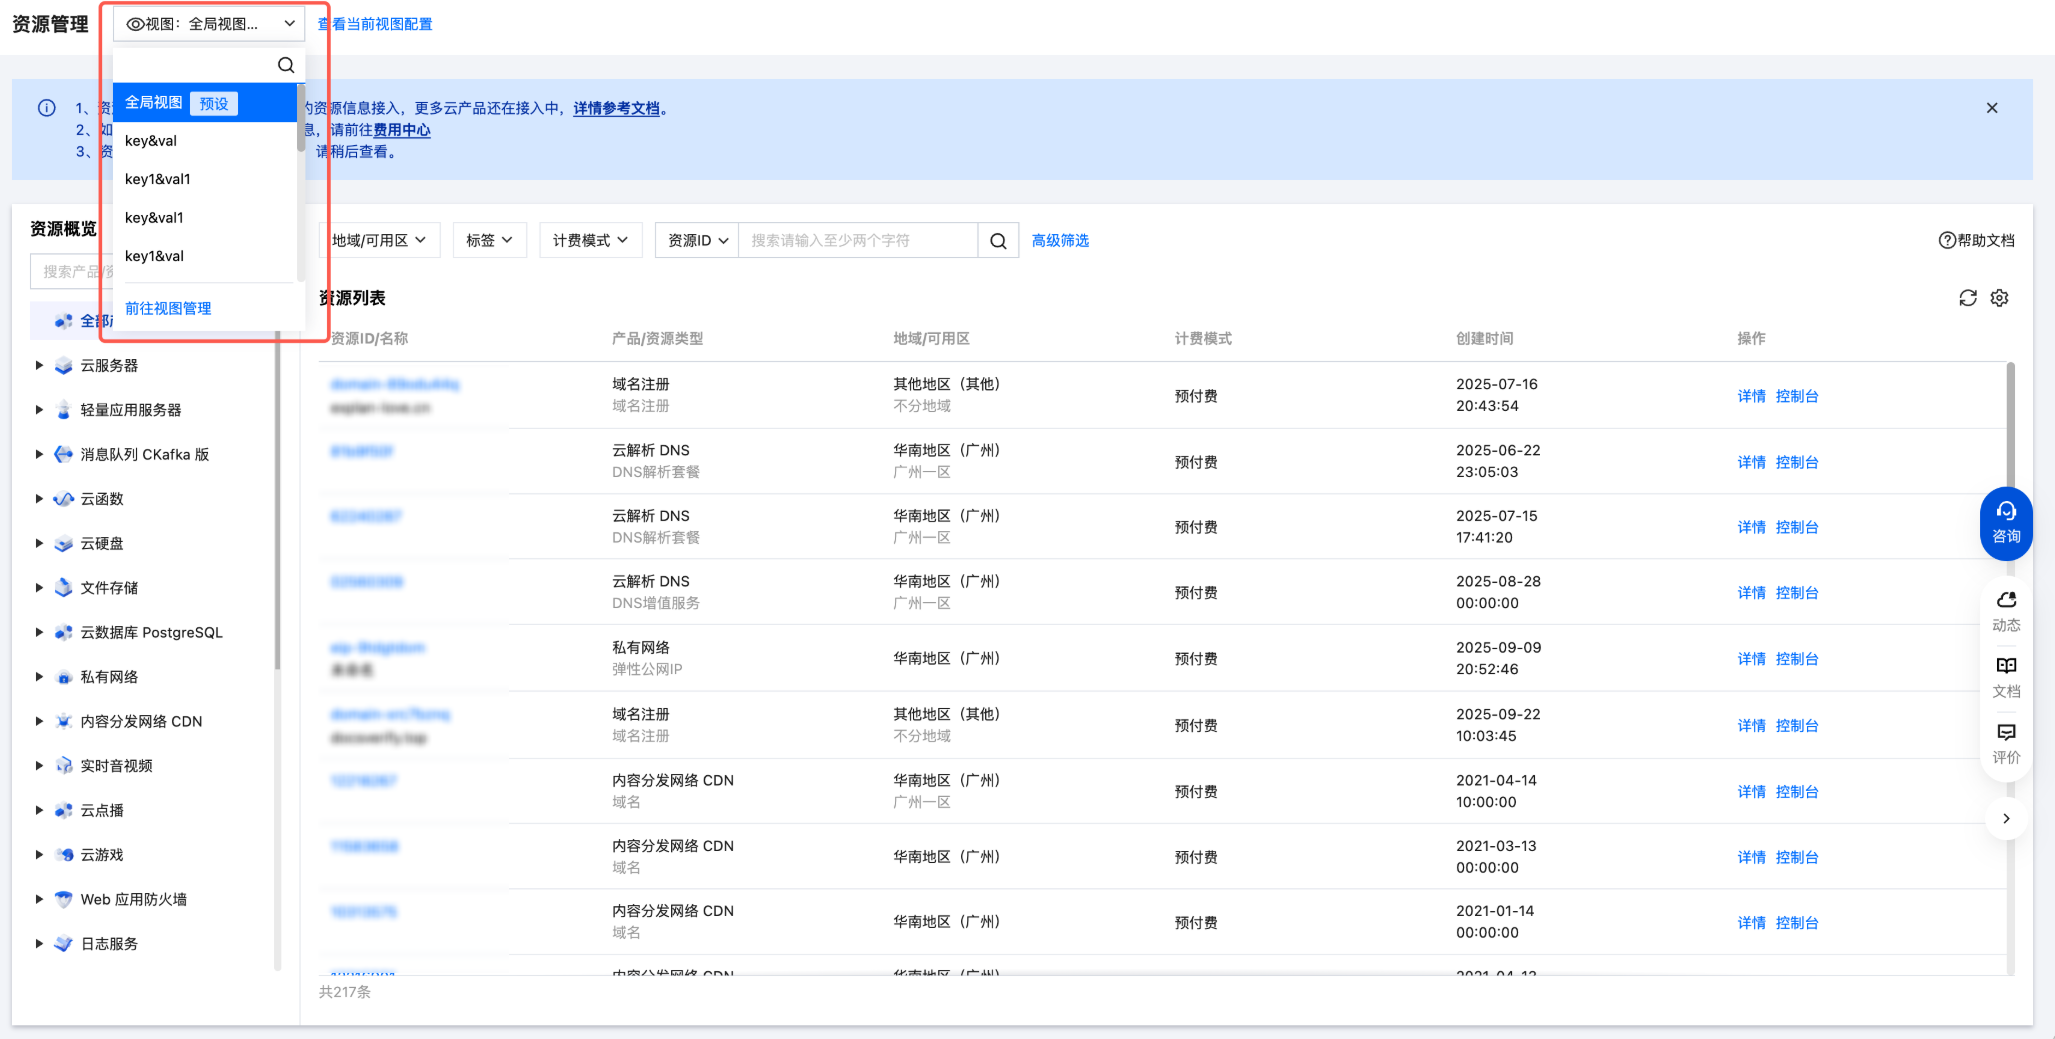
Task: Open the 计费模式 filter dropdown
Action: click(590, 241)
